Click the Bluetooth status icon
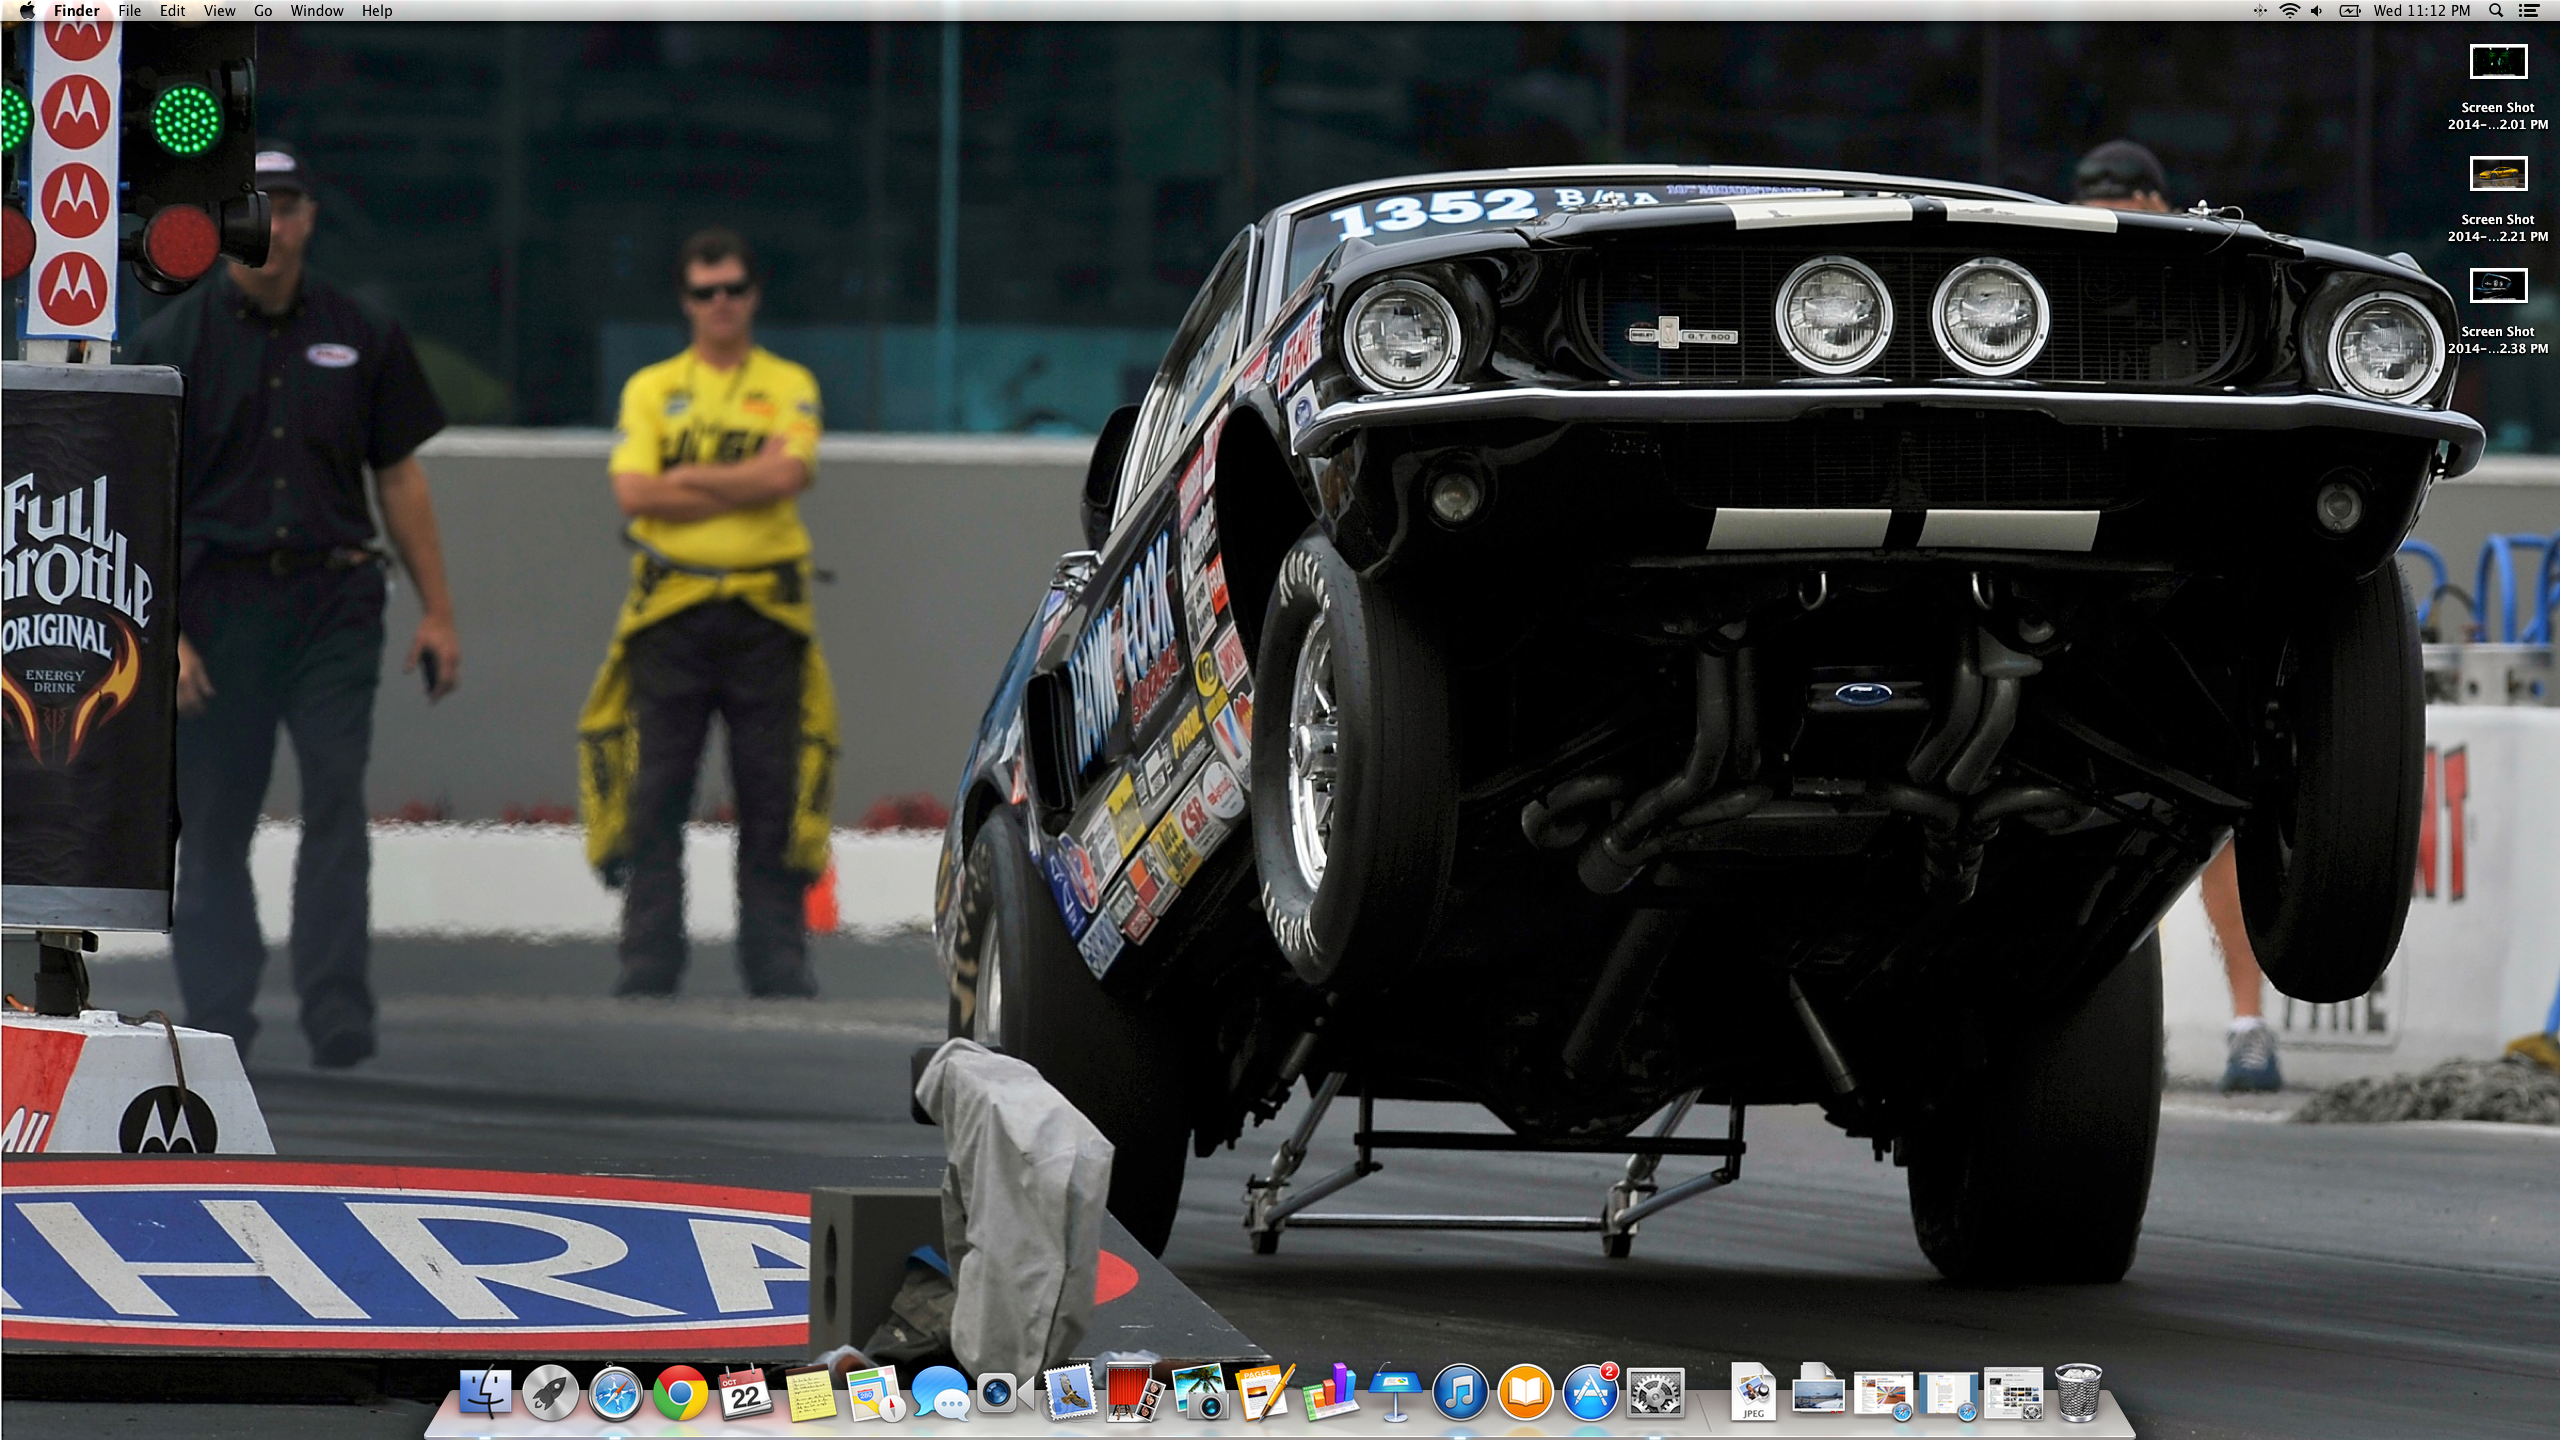This screenshot has height=1440, width=2560. (x=2259, y=11)
